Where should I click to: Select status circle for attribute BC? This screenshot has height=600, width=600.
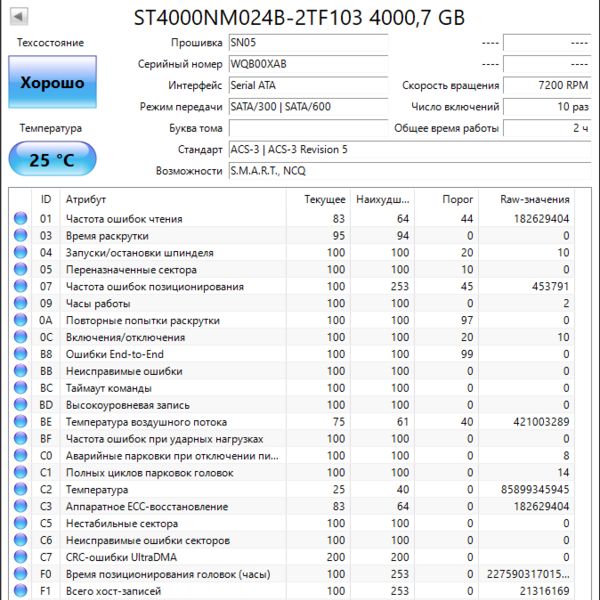21,388
